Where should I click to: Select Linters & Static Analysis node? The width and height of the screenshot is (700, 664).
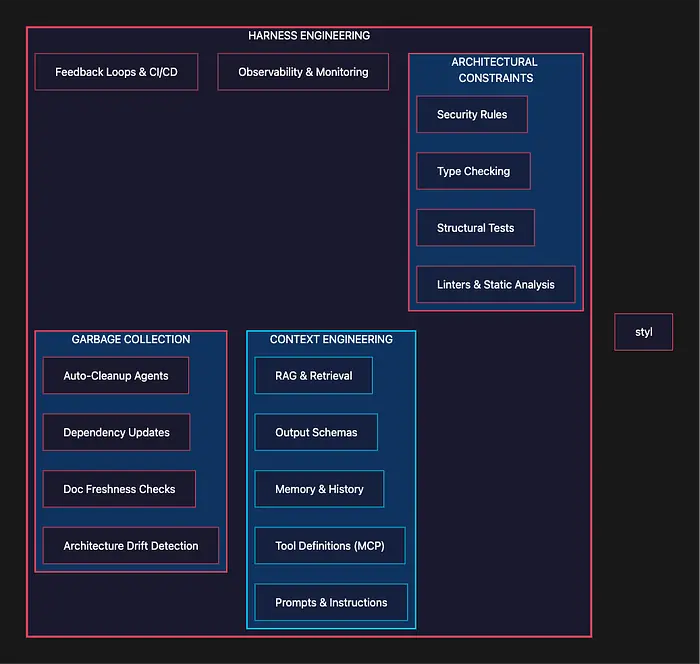[x=495, y=285]
